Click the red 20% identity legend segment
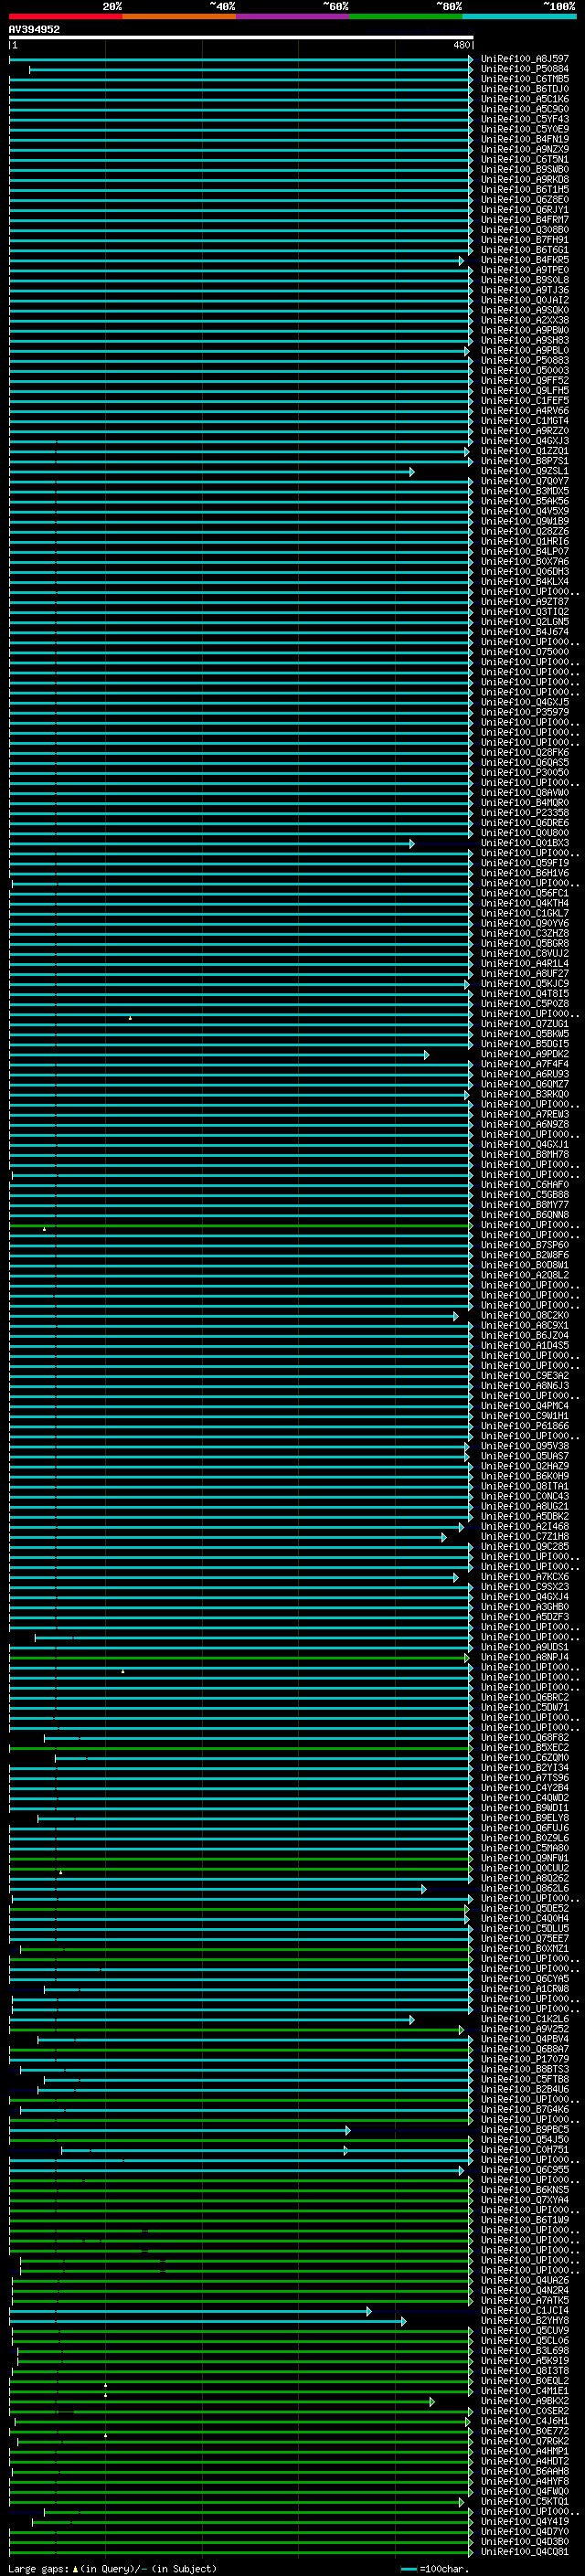 [65, 16]
